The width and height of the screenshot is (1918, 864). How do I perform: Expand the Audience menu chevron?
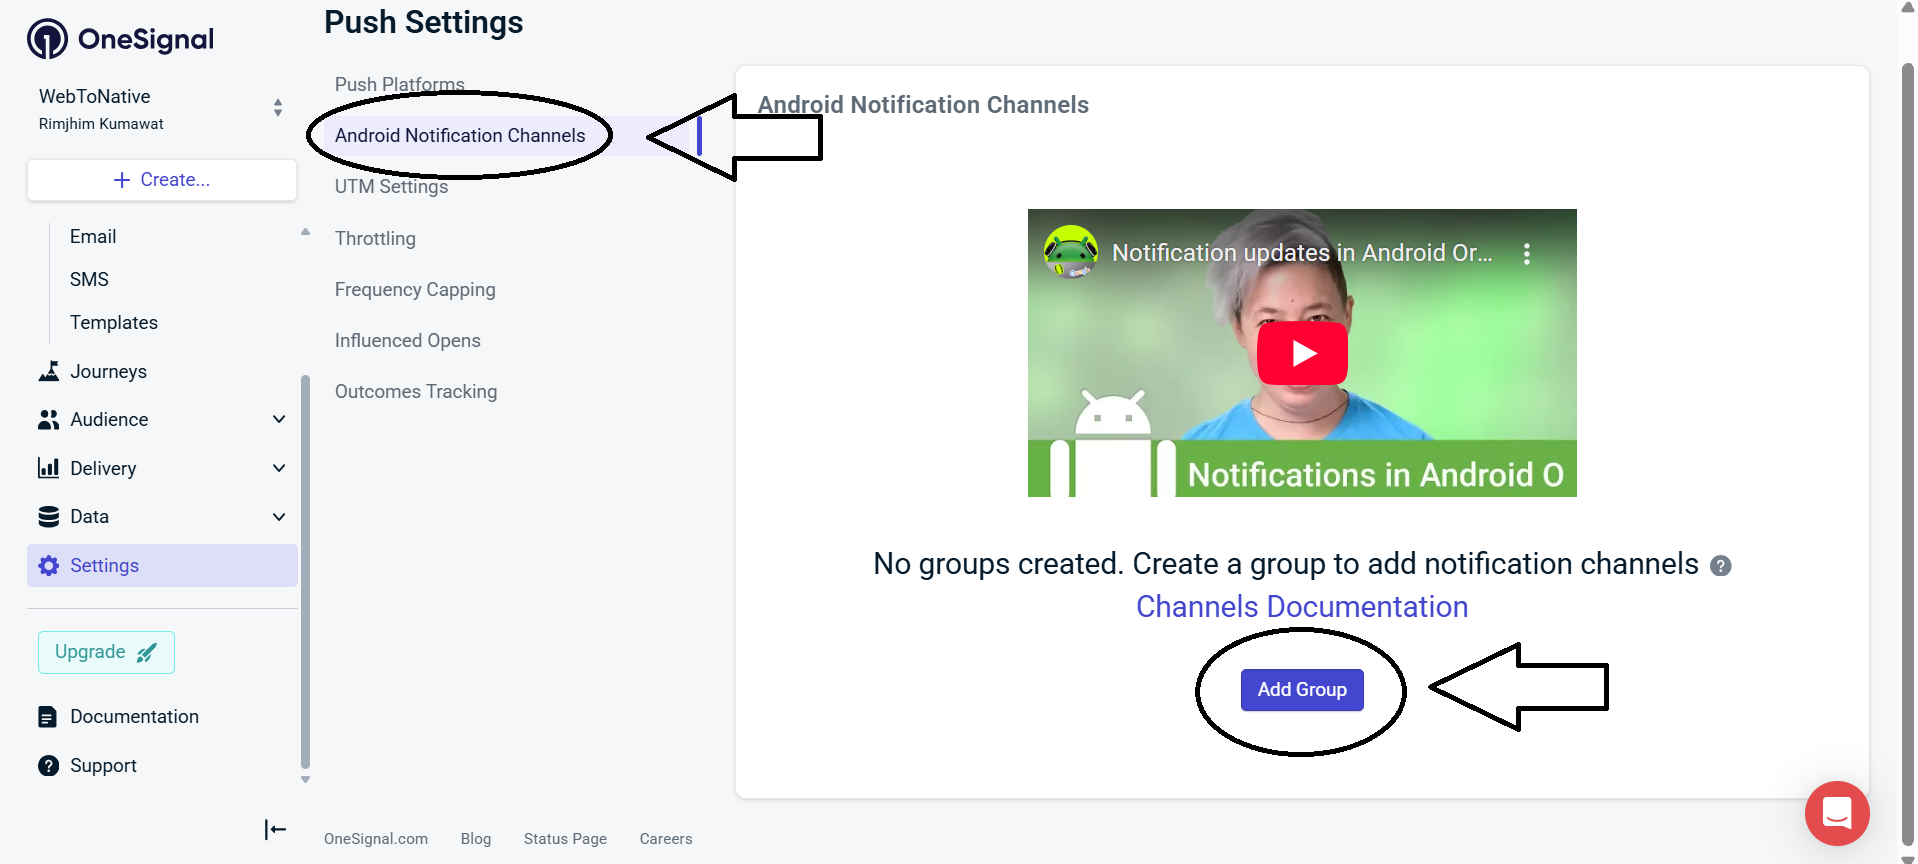pyautogui.click(x=279, y=420)
